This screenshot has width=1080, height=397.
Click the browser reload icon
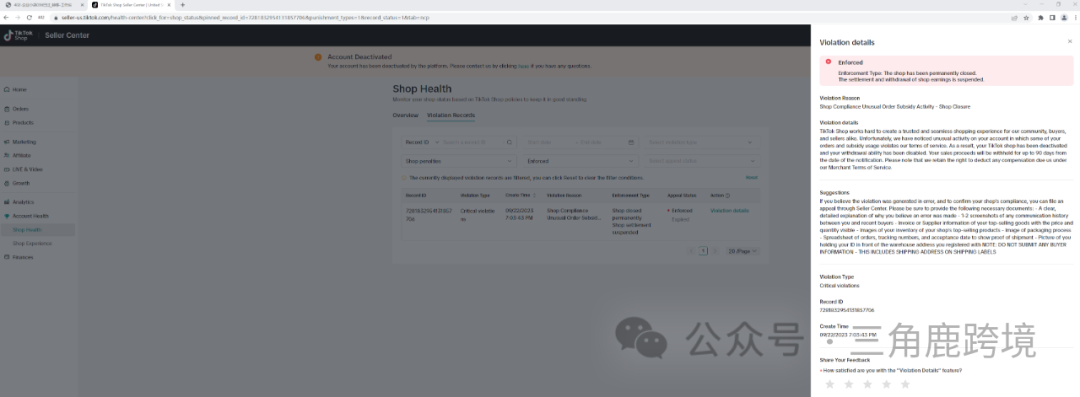(29, 17)
